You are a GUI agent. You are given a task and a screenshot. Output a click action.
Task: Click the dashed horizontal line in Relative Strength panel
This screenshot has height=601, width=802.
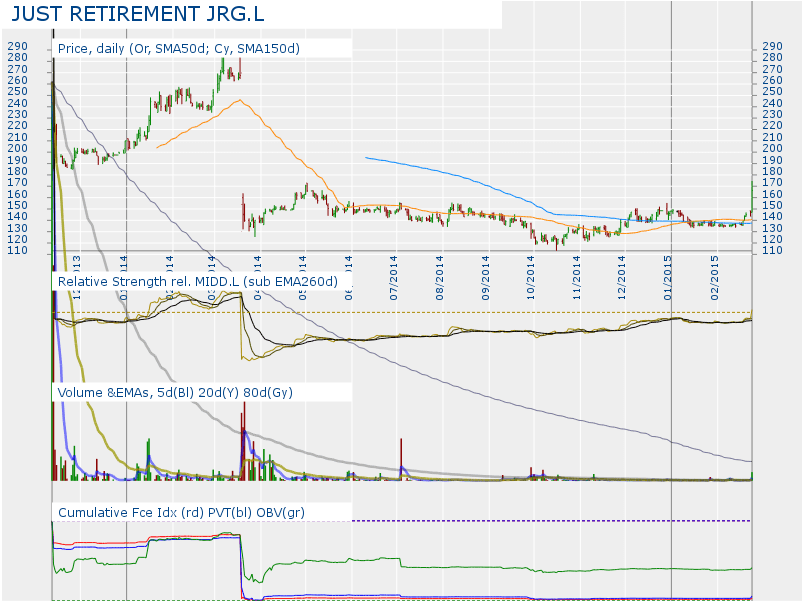click(402, 313)
